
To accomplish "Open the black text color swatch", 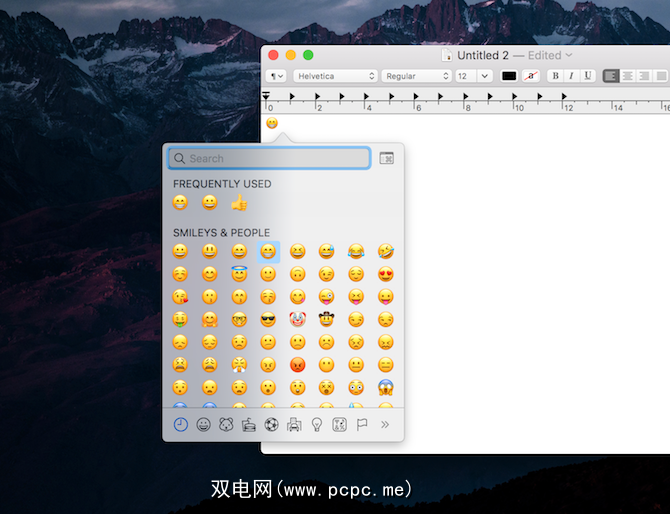I will 509,76.
